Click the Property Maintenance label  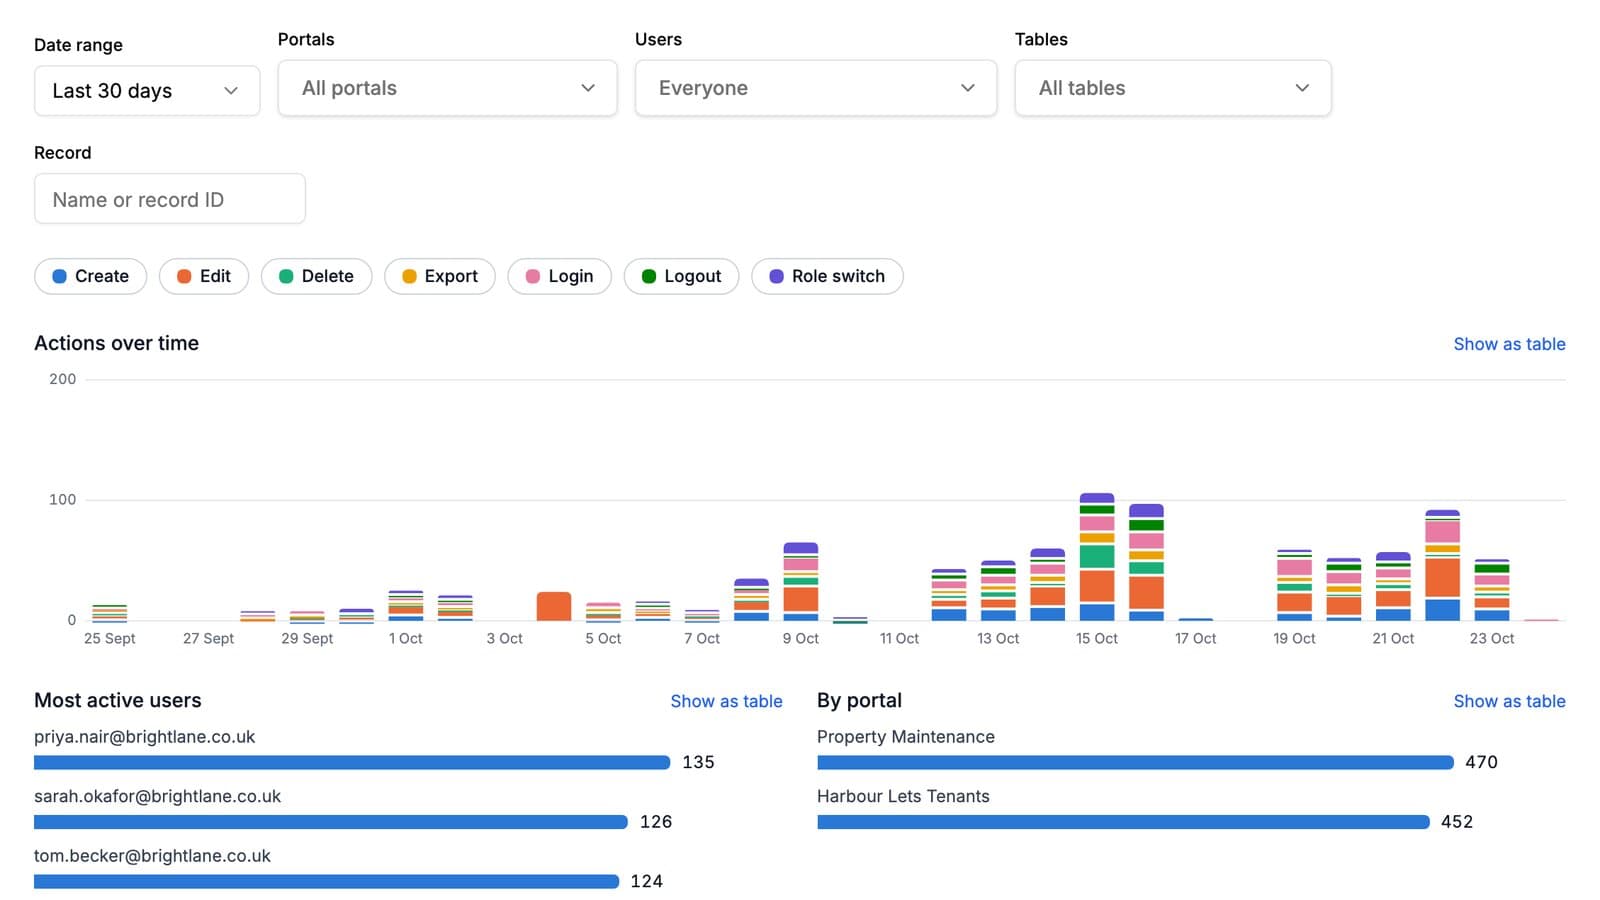coord(906,737)
